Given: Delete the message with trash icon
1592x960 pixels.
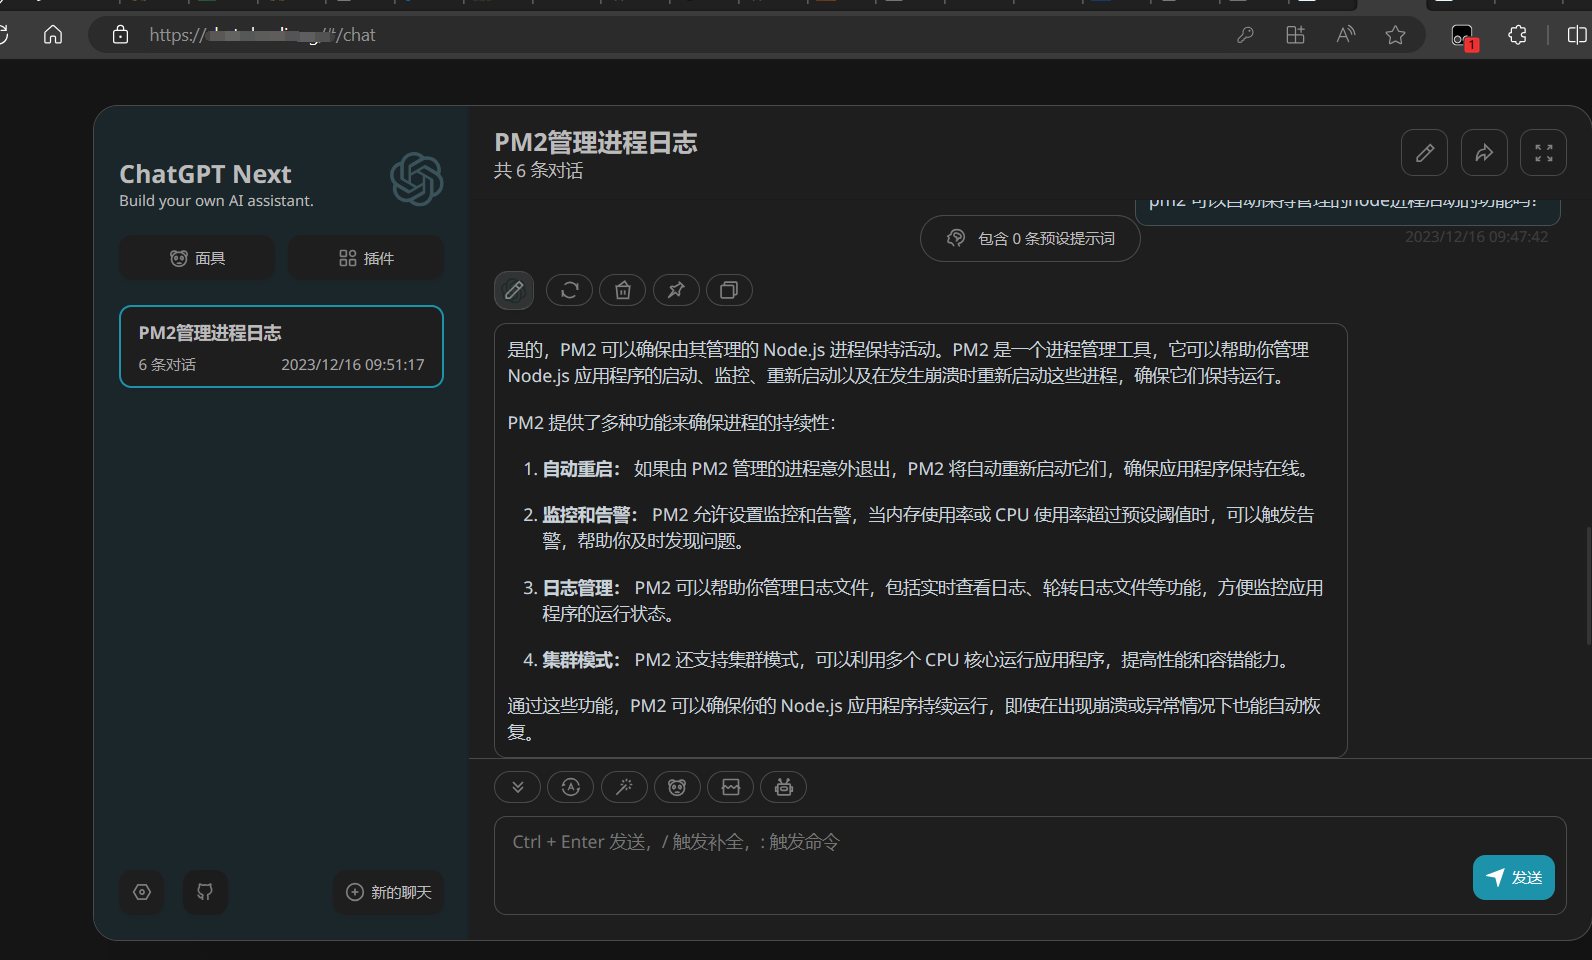Looking at the screenshot, I should (623, 290).
